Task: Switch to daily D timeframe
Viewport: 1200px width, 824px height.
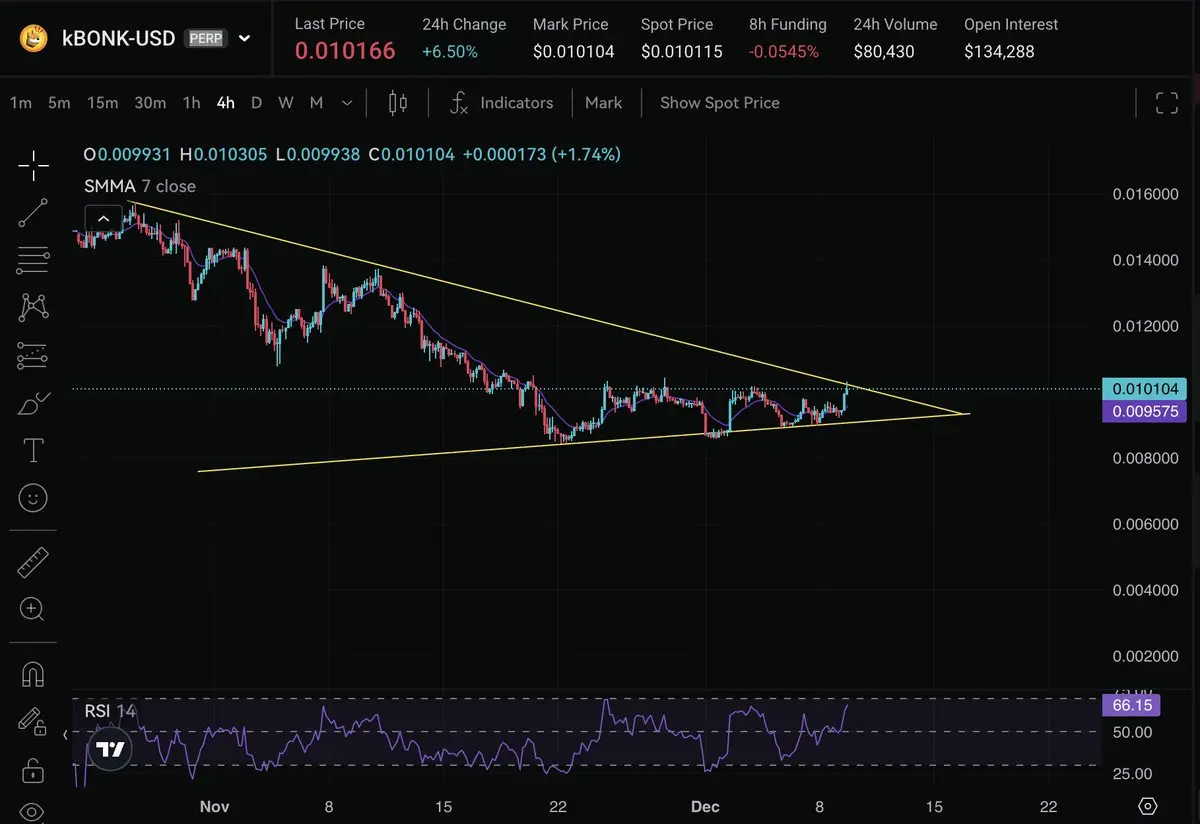Action: point(256,103)
